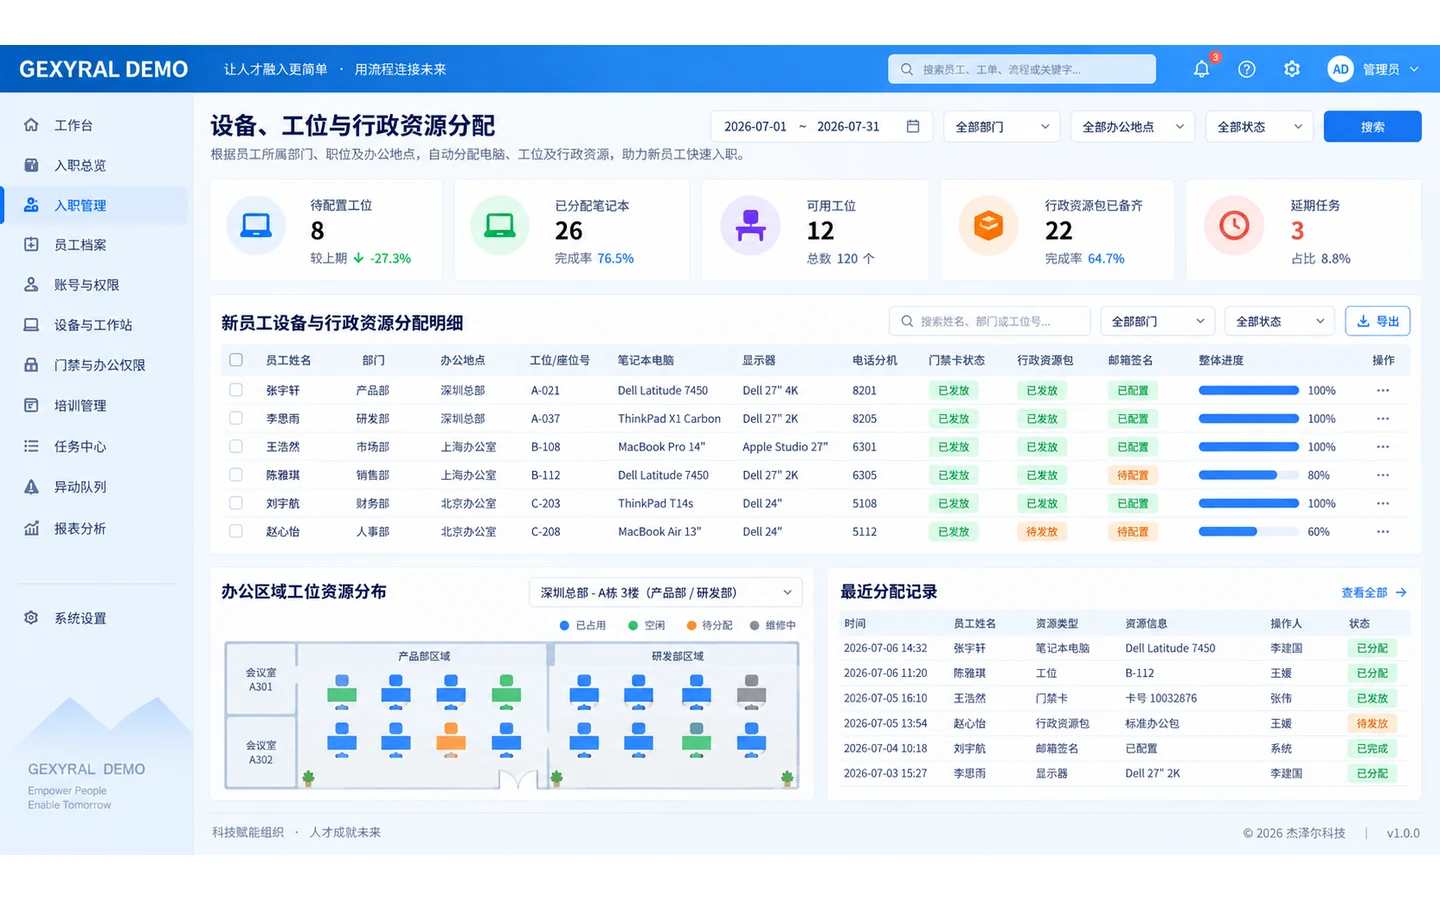Open row actions for 王浩然
The height and width of the screenshot is (900, 1440).
pos(1383,447)
